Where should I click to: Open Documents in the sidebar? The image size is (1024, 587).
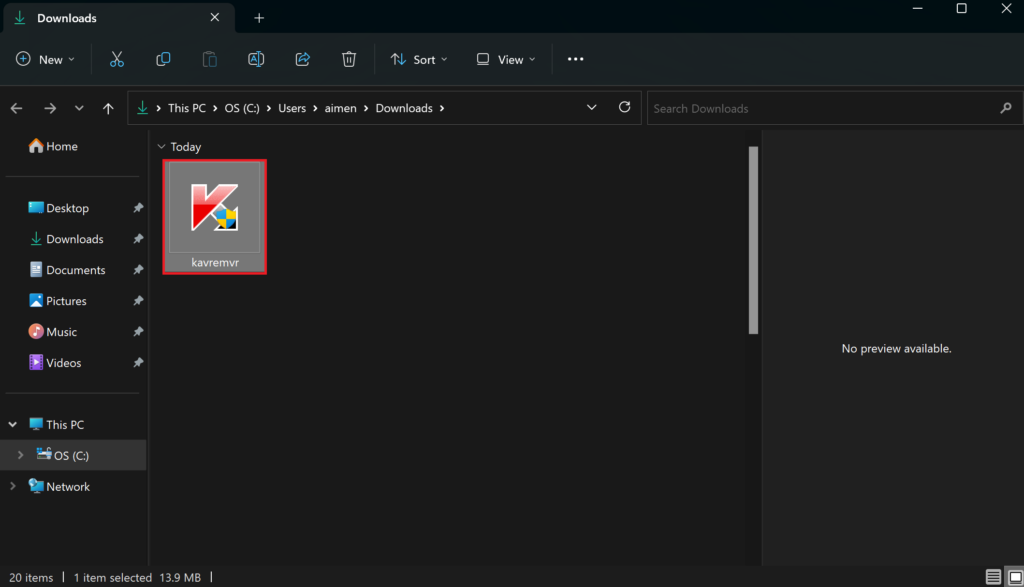pos(67,270)
